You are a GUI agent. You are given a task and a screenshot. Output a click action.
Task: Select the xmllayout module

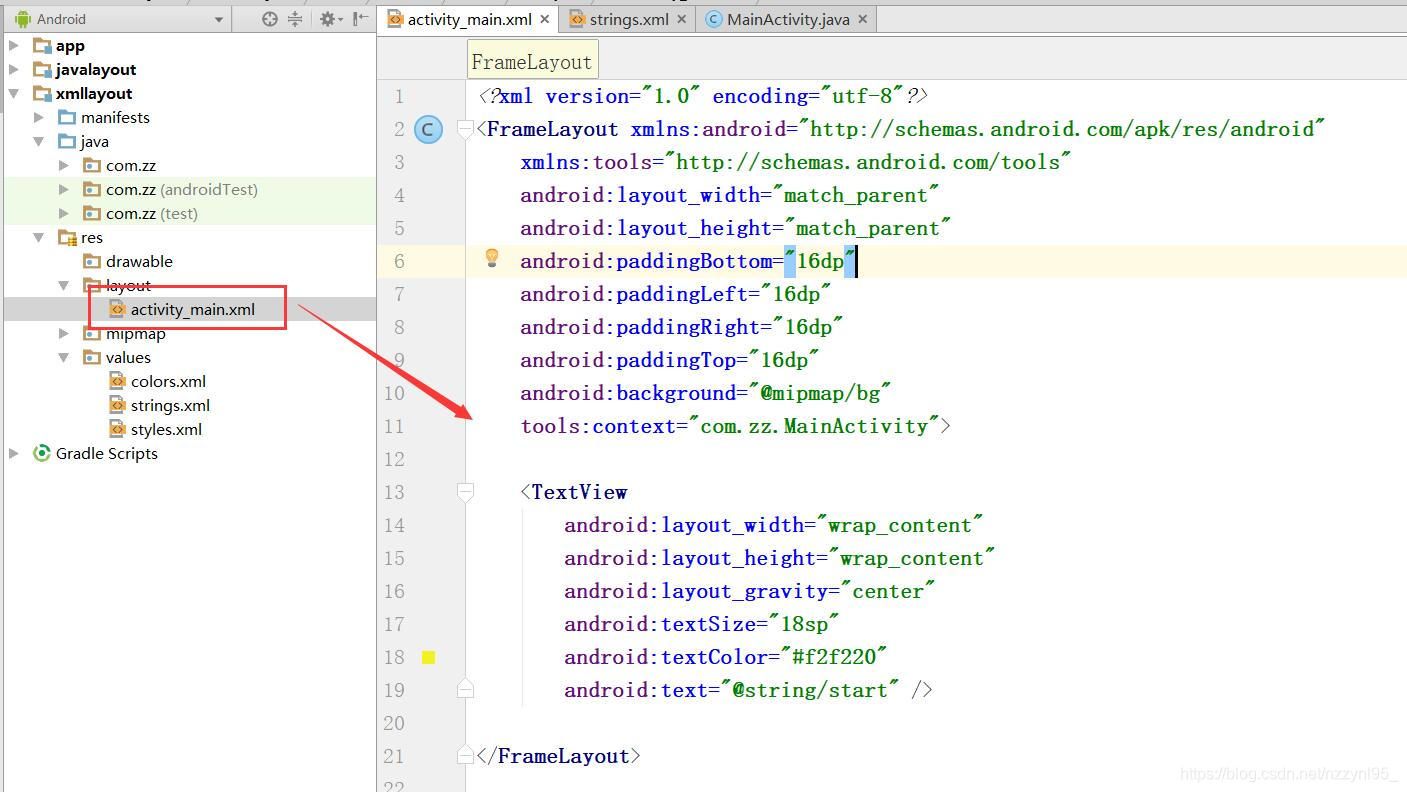click(x=94, y=93)
